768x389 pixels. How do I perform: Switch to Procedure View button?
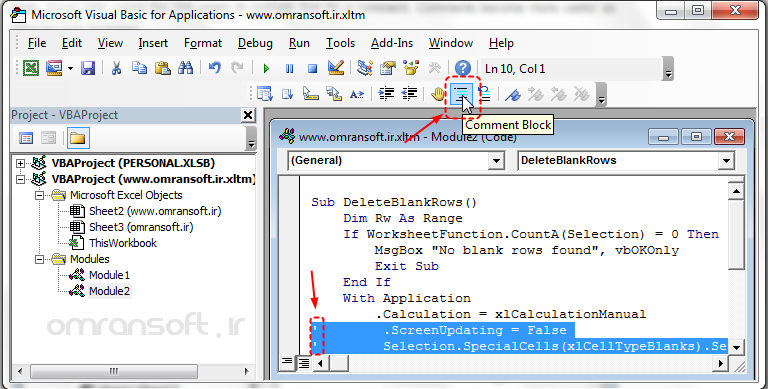point(288,363)
